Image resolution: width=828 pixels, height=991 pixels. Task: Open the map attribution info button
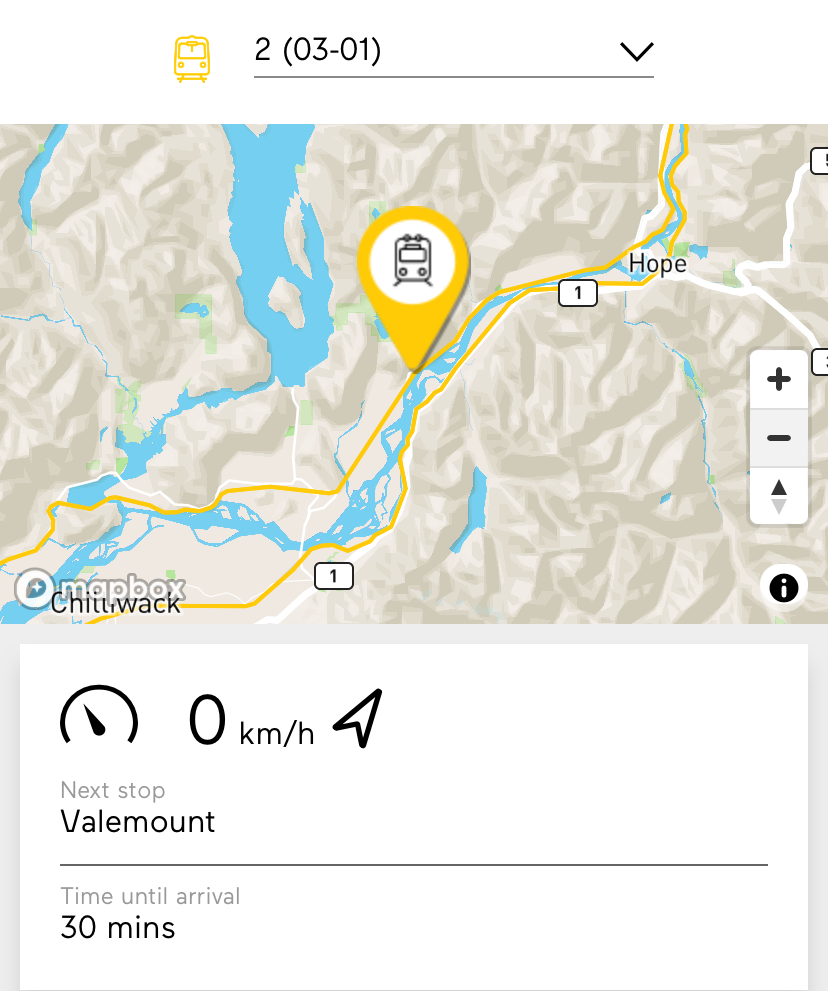783,587
